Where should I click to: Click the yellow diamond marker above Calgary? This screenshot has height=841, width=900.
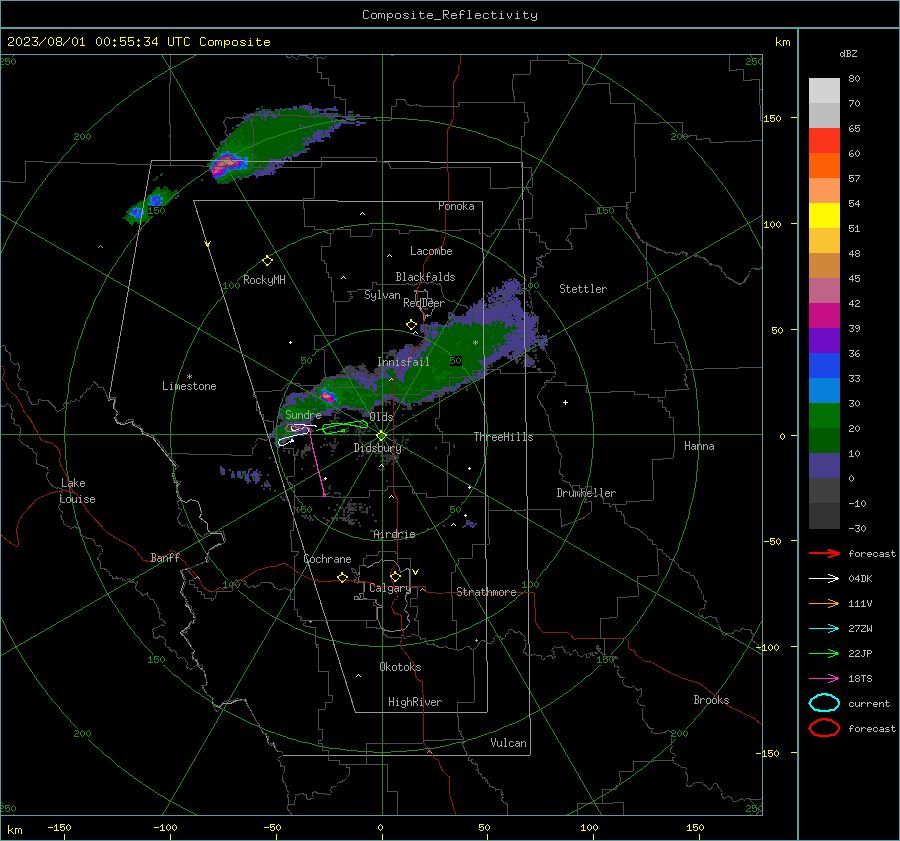(395, 576)
